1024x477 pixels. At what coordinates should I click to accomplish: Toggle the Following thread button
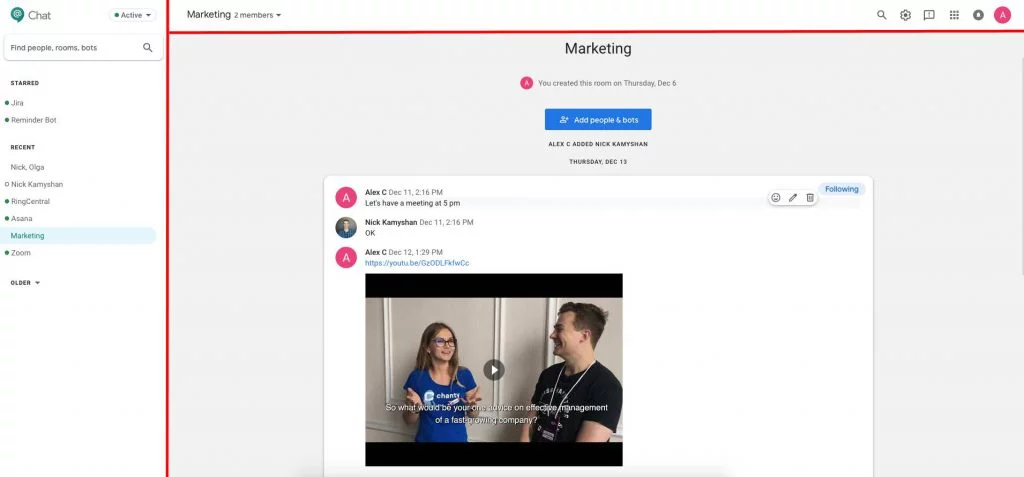[841, 189]
